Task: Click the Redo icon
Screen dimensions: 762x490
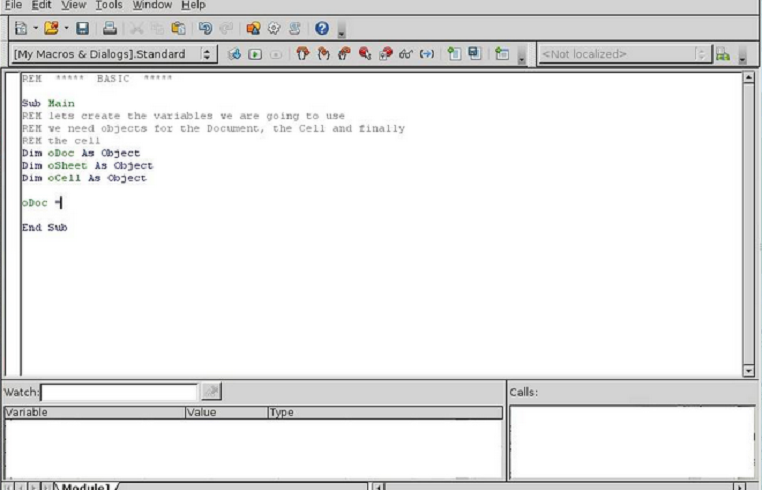Action: pyautogui.click(x=226, y=28)
